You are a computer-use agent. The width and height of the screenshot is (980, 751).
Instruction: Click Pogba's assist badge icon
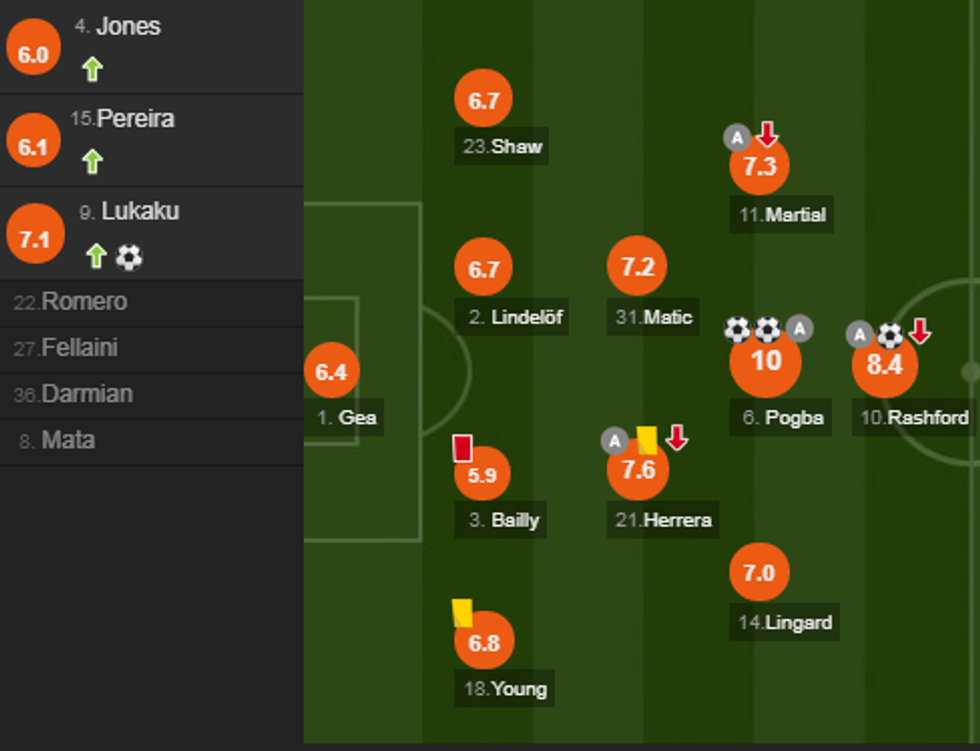coord(799,328)
